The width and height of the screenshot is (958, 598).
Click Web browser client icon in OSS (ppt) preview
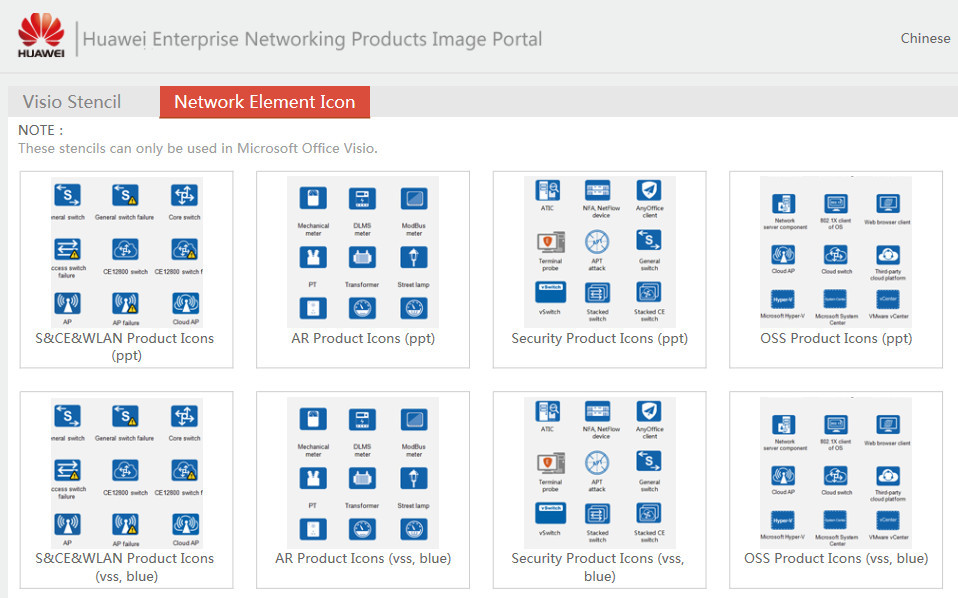click(887, 204)
